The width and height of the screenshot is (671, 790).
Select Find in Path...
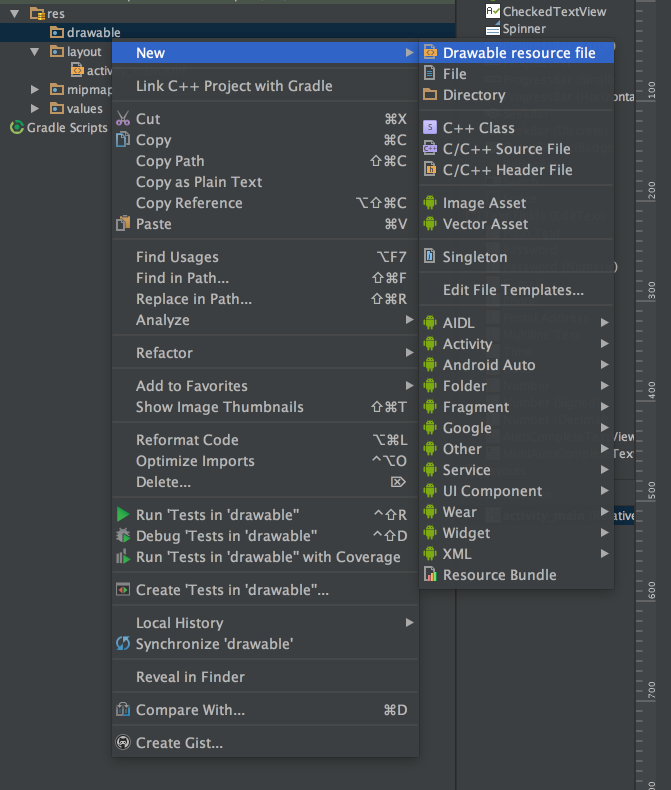click(x=265, y=278)
